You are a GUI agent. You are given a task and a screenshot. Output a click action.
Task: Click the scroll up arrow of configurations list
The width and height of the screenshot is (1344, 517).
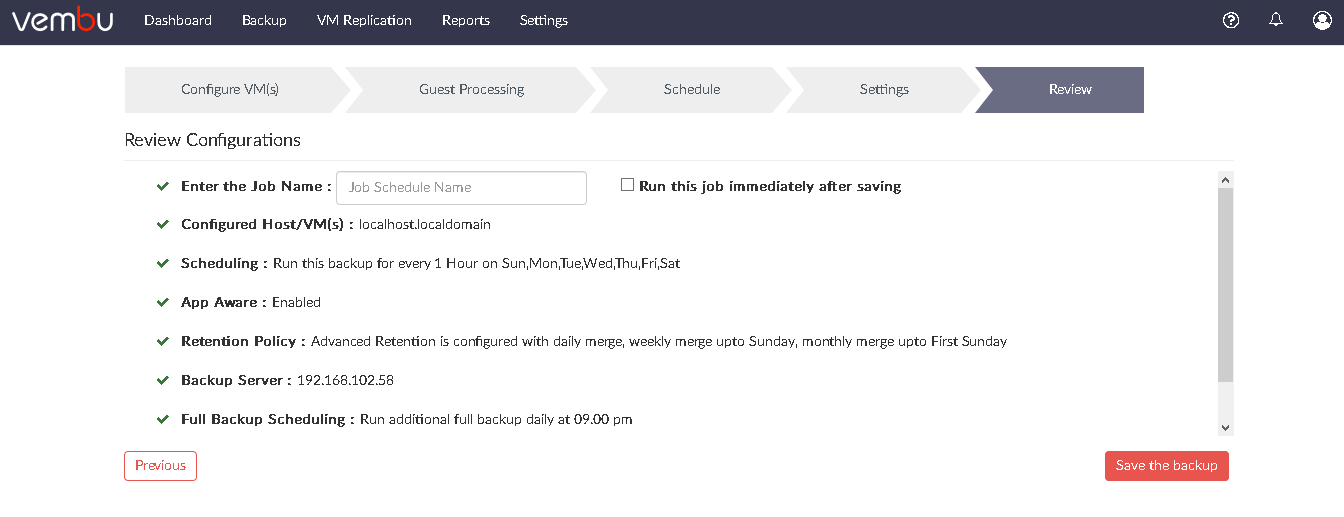(x=1225, y=179)
